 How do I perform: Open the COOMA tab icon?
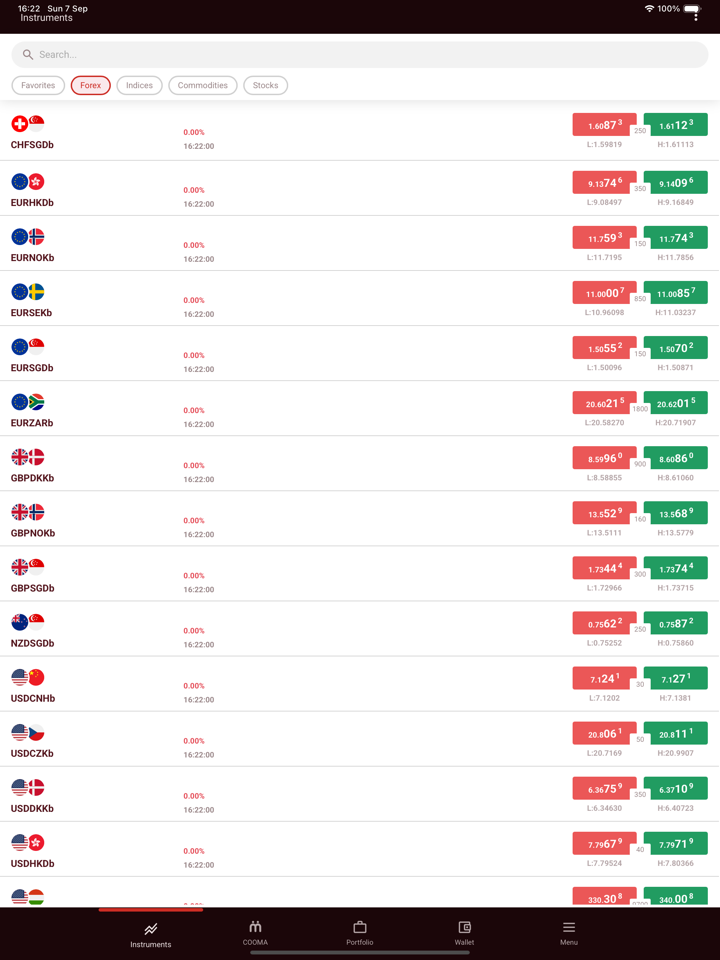pos(255,927)
